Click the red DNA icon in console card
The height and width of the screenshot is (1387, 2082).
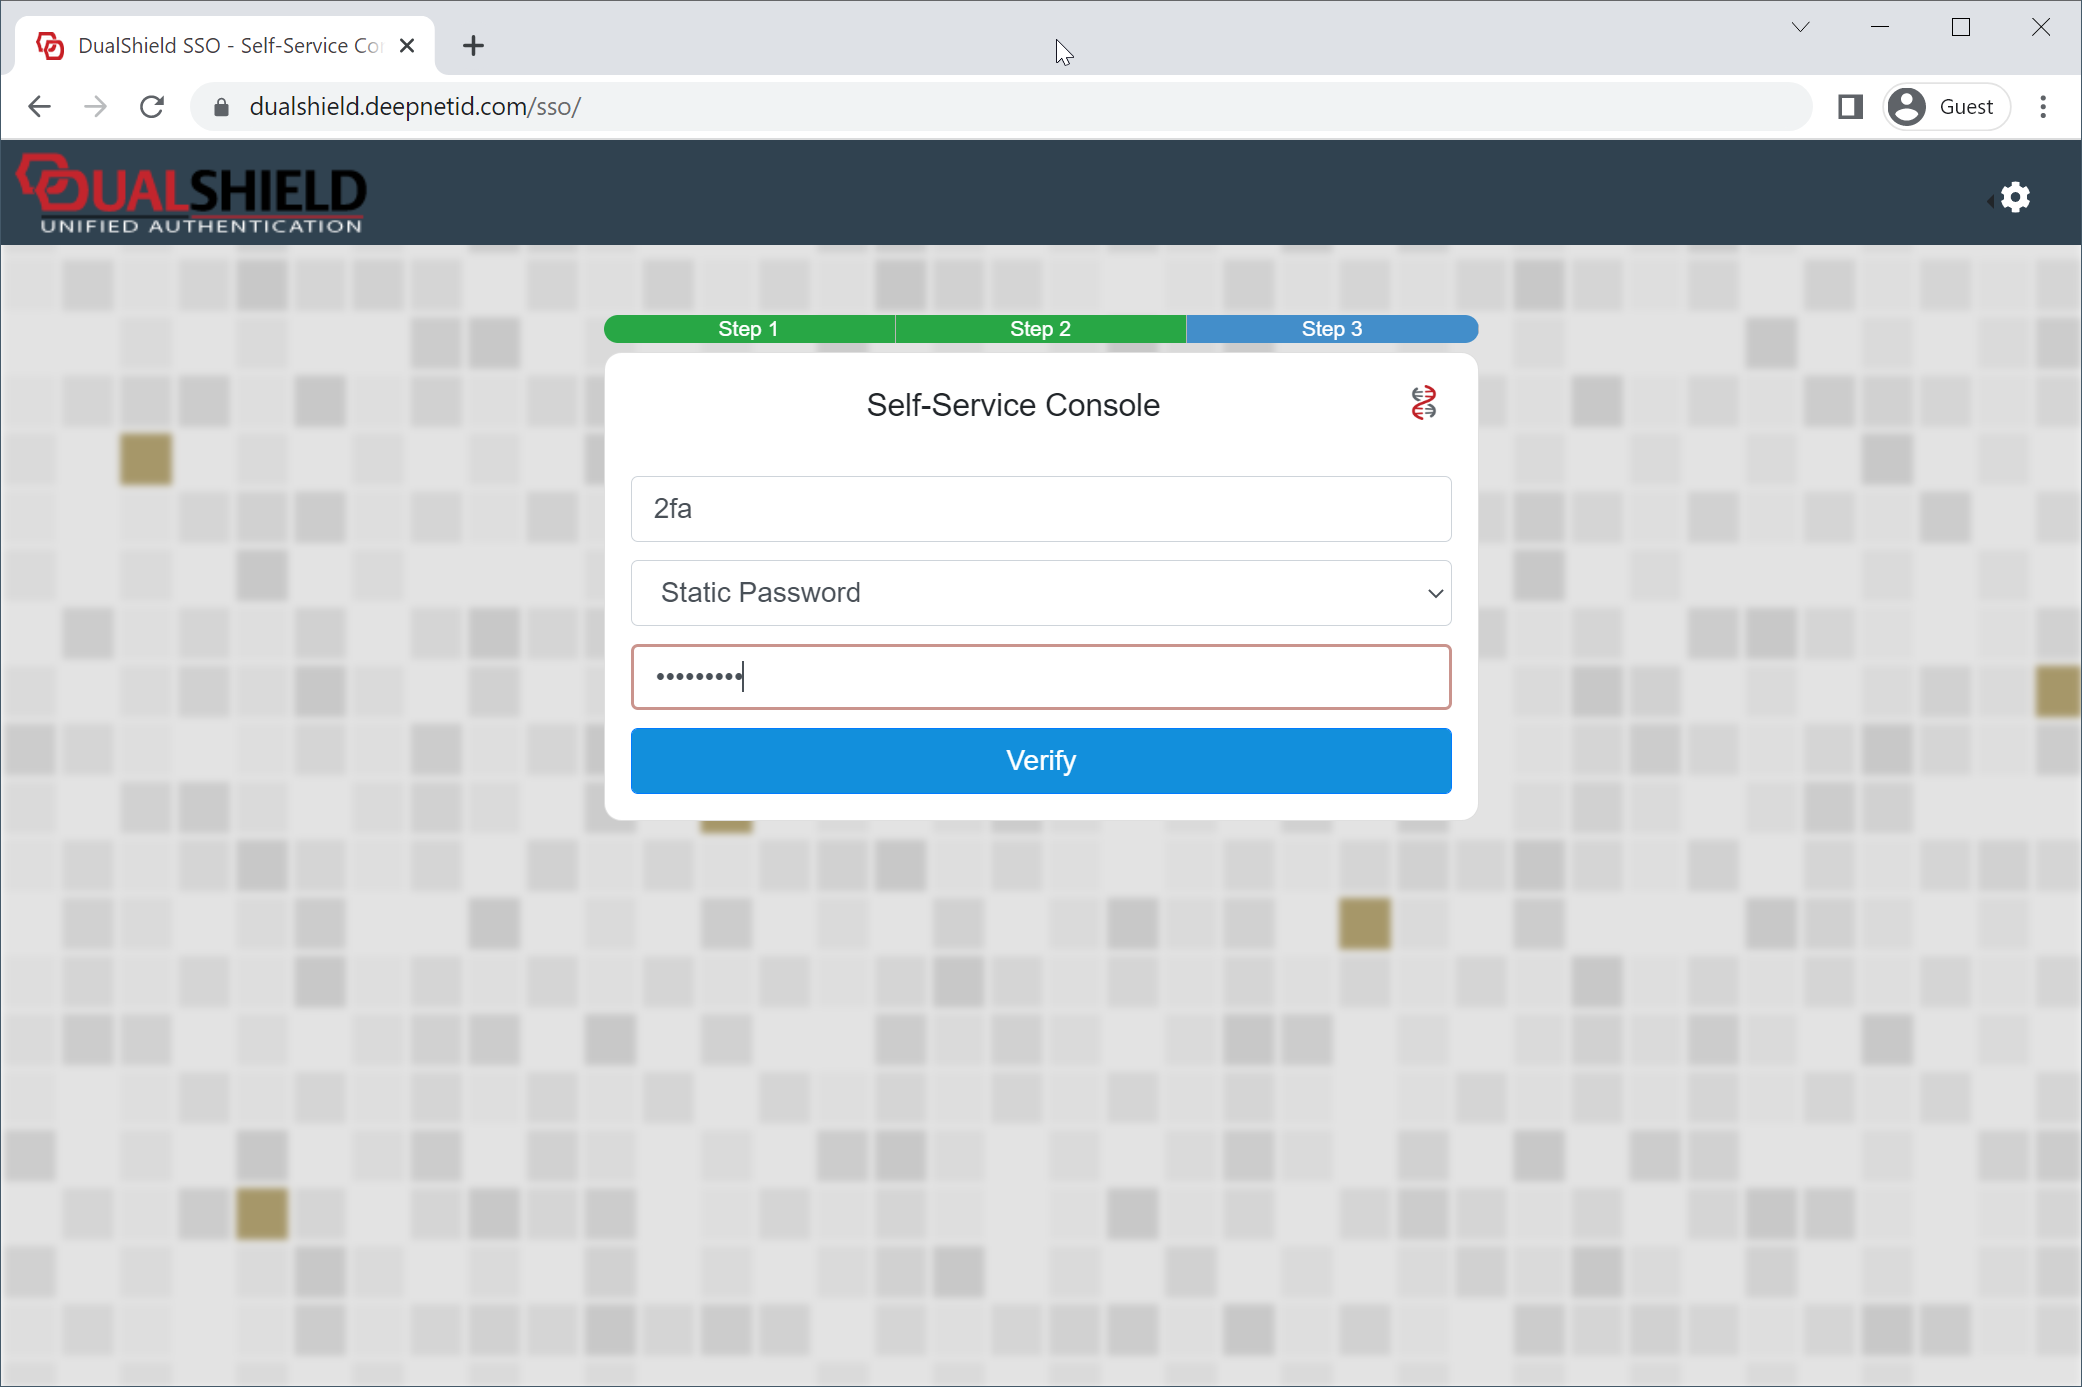pos(1423,403)
